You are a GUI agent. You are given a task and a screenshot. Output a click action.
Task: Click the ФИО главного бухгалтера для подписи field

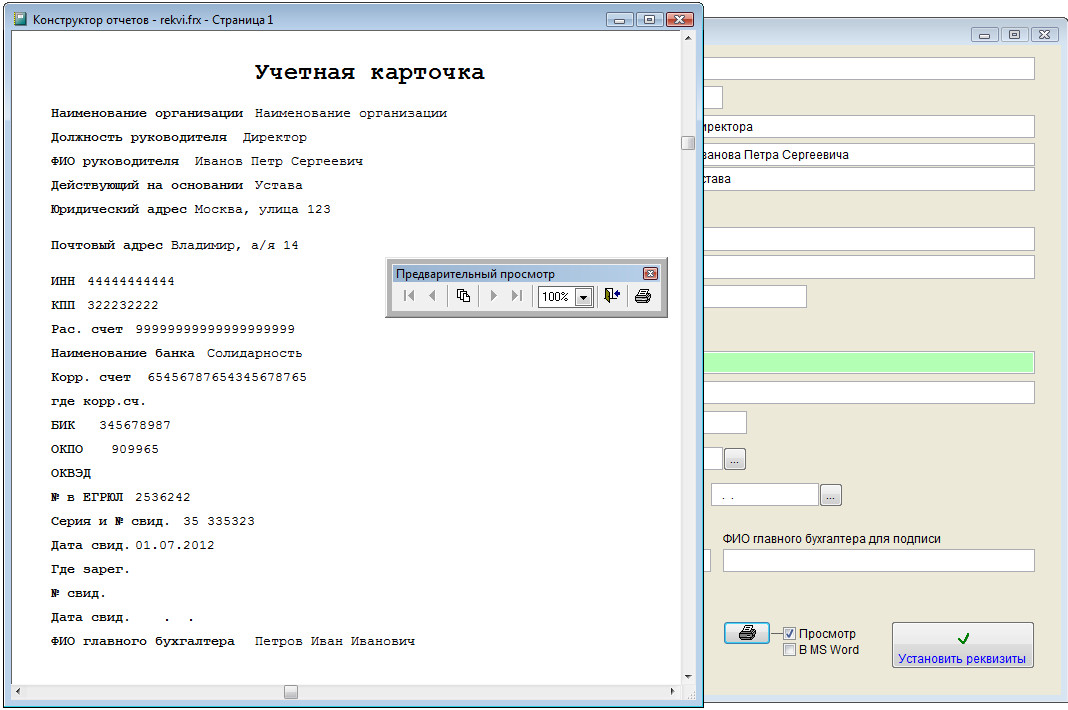click(879, 561)
